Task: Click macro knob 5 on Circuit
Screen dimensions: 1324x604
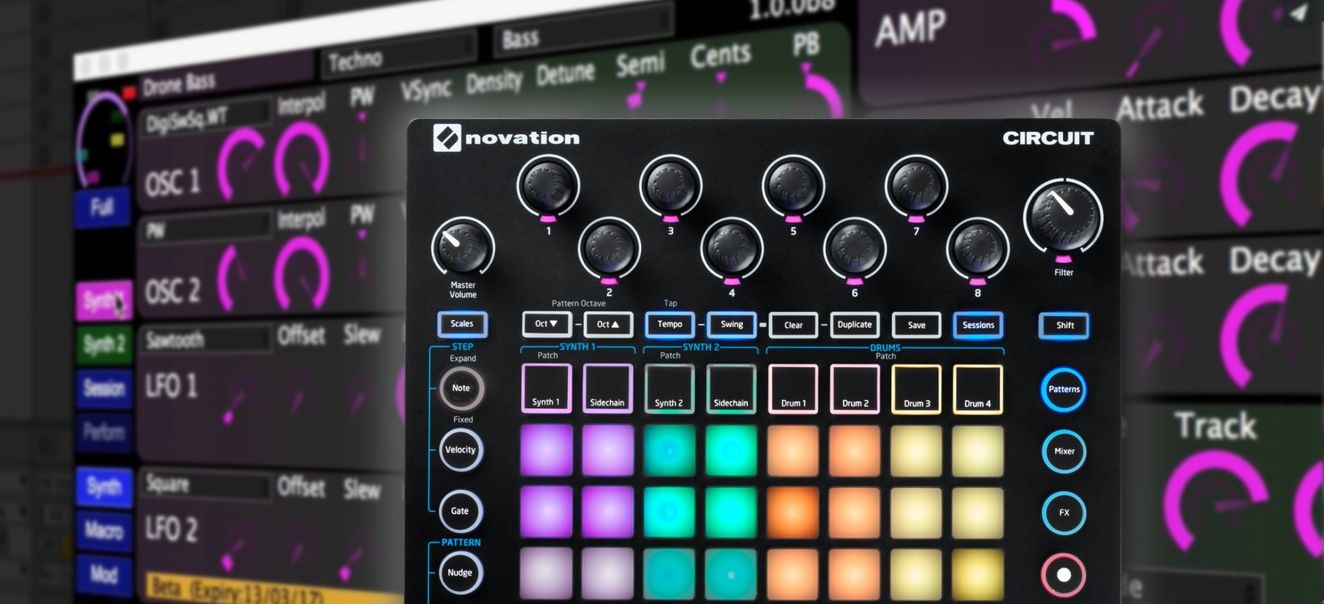Action: coord(793,186)
